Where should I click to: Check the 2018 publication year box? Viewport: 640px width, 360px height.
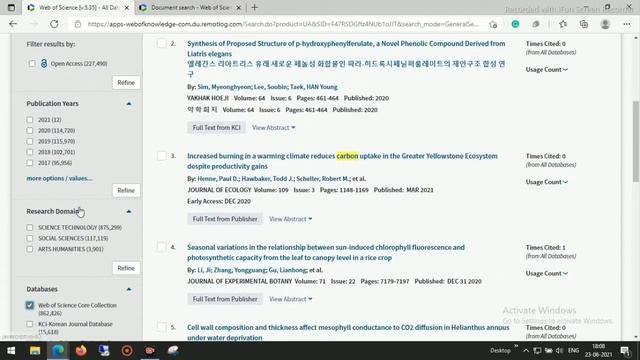pos(30,152)
